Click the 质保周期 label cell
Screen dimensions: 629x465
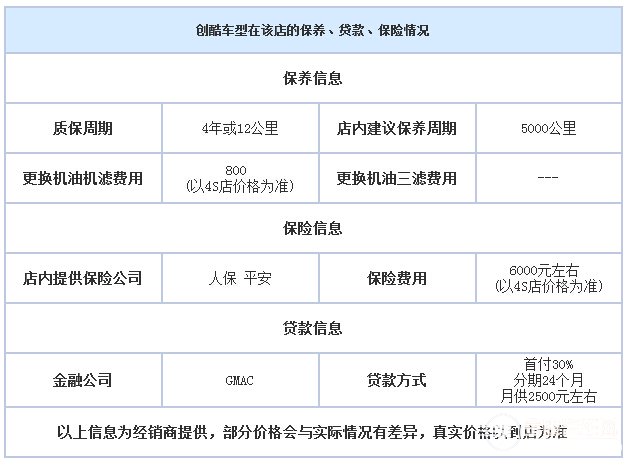point(83,128)
